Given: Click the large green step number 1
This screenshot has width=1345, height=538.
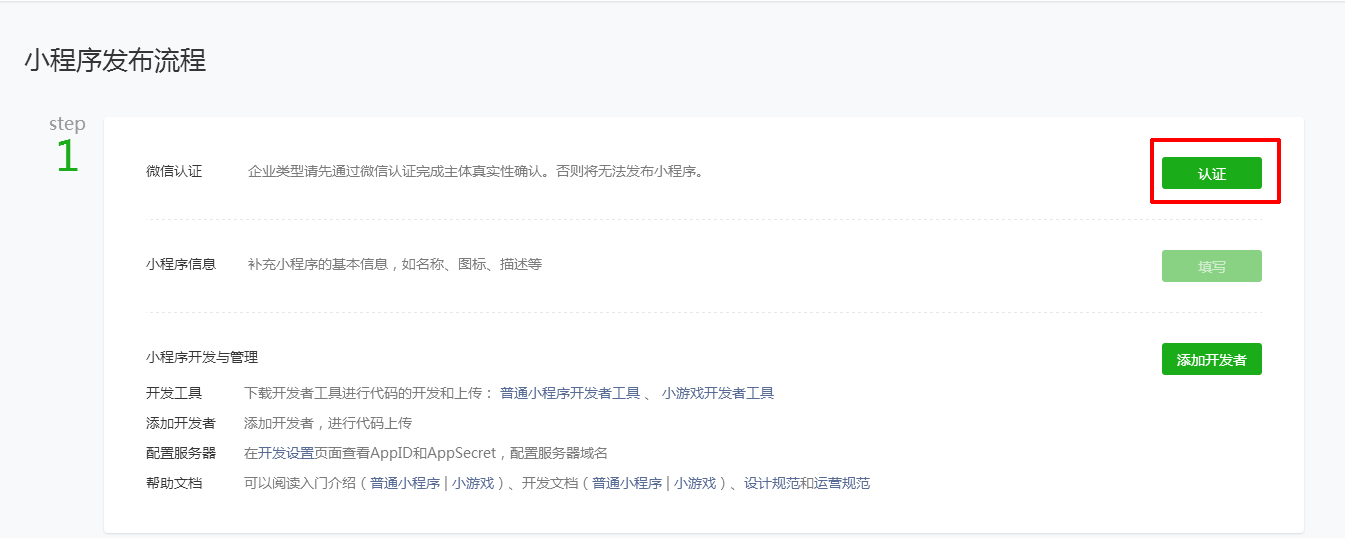Looking at the screenshot, I should 67,157.
